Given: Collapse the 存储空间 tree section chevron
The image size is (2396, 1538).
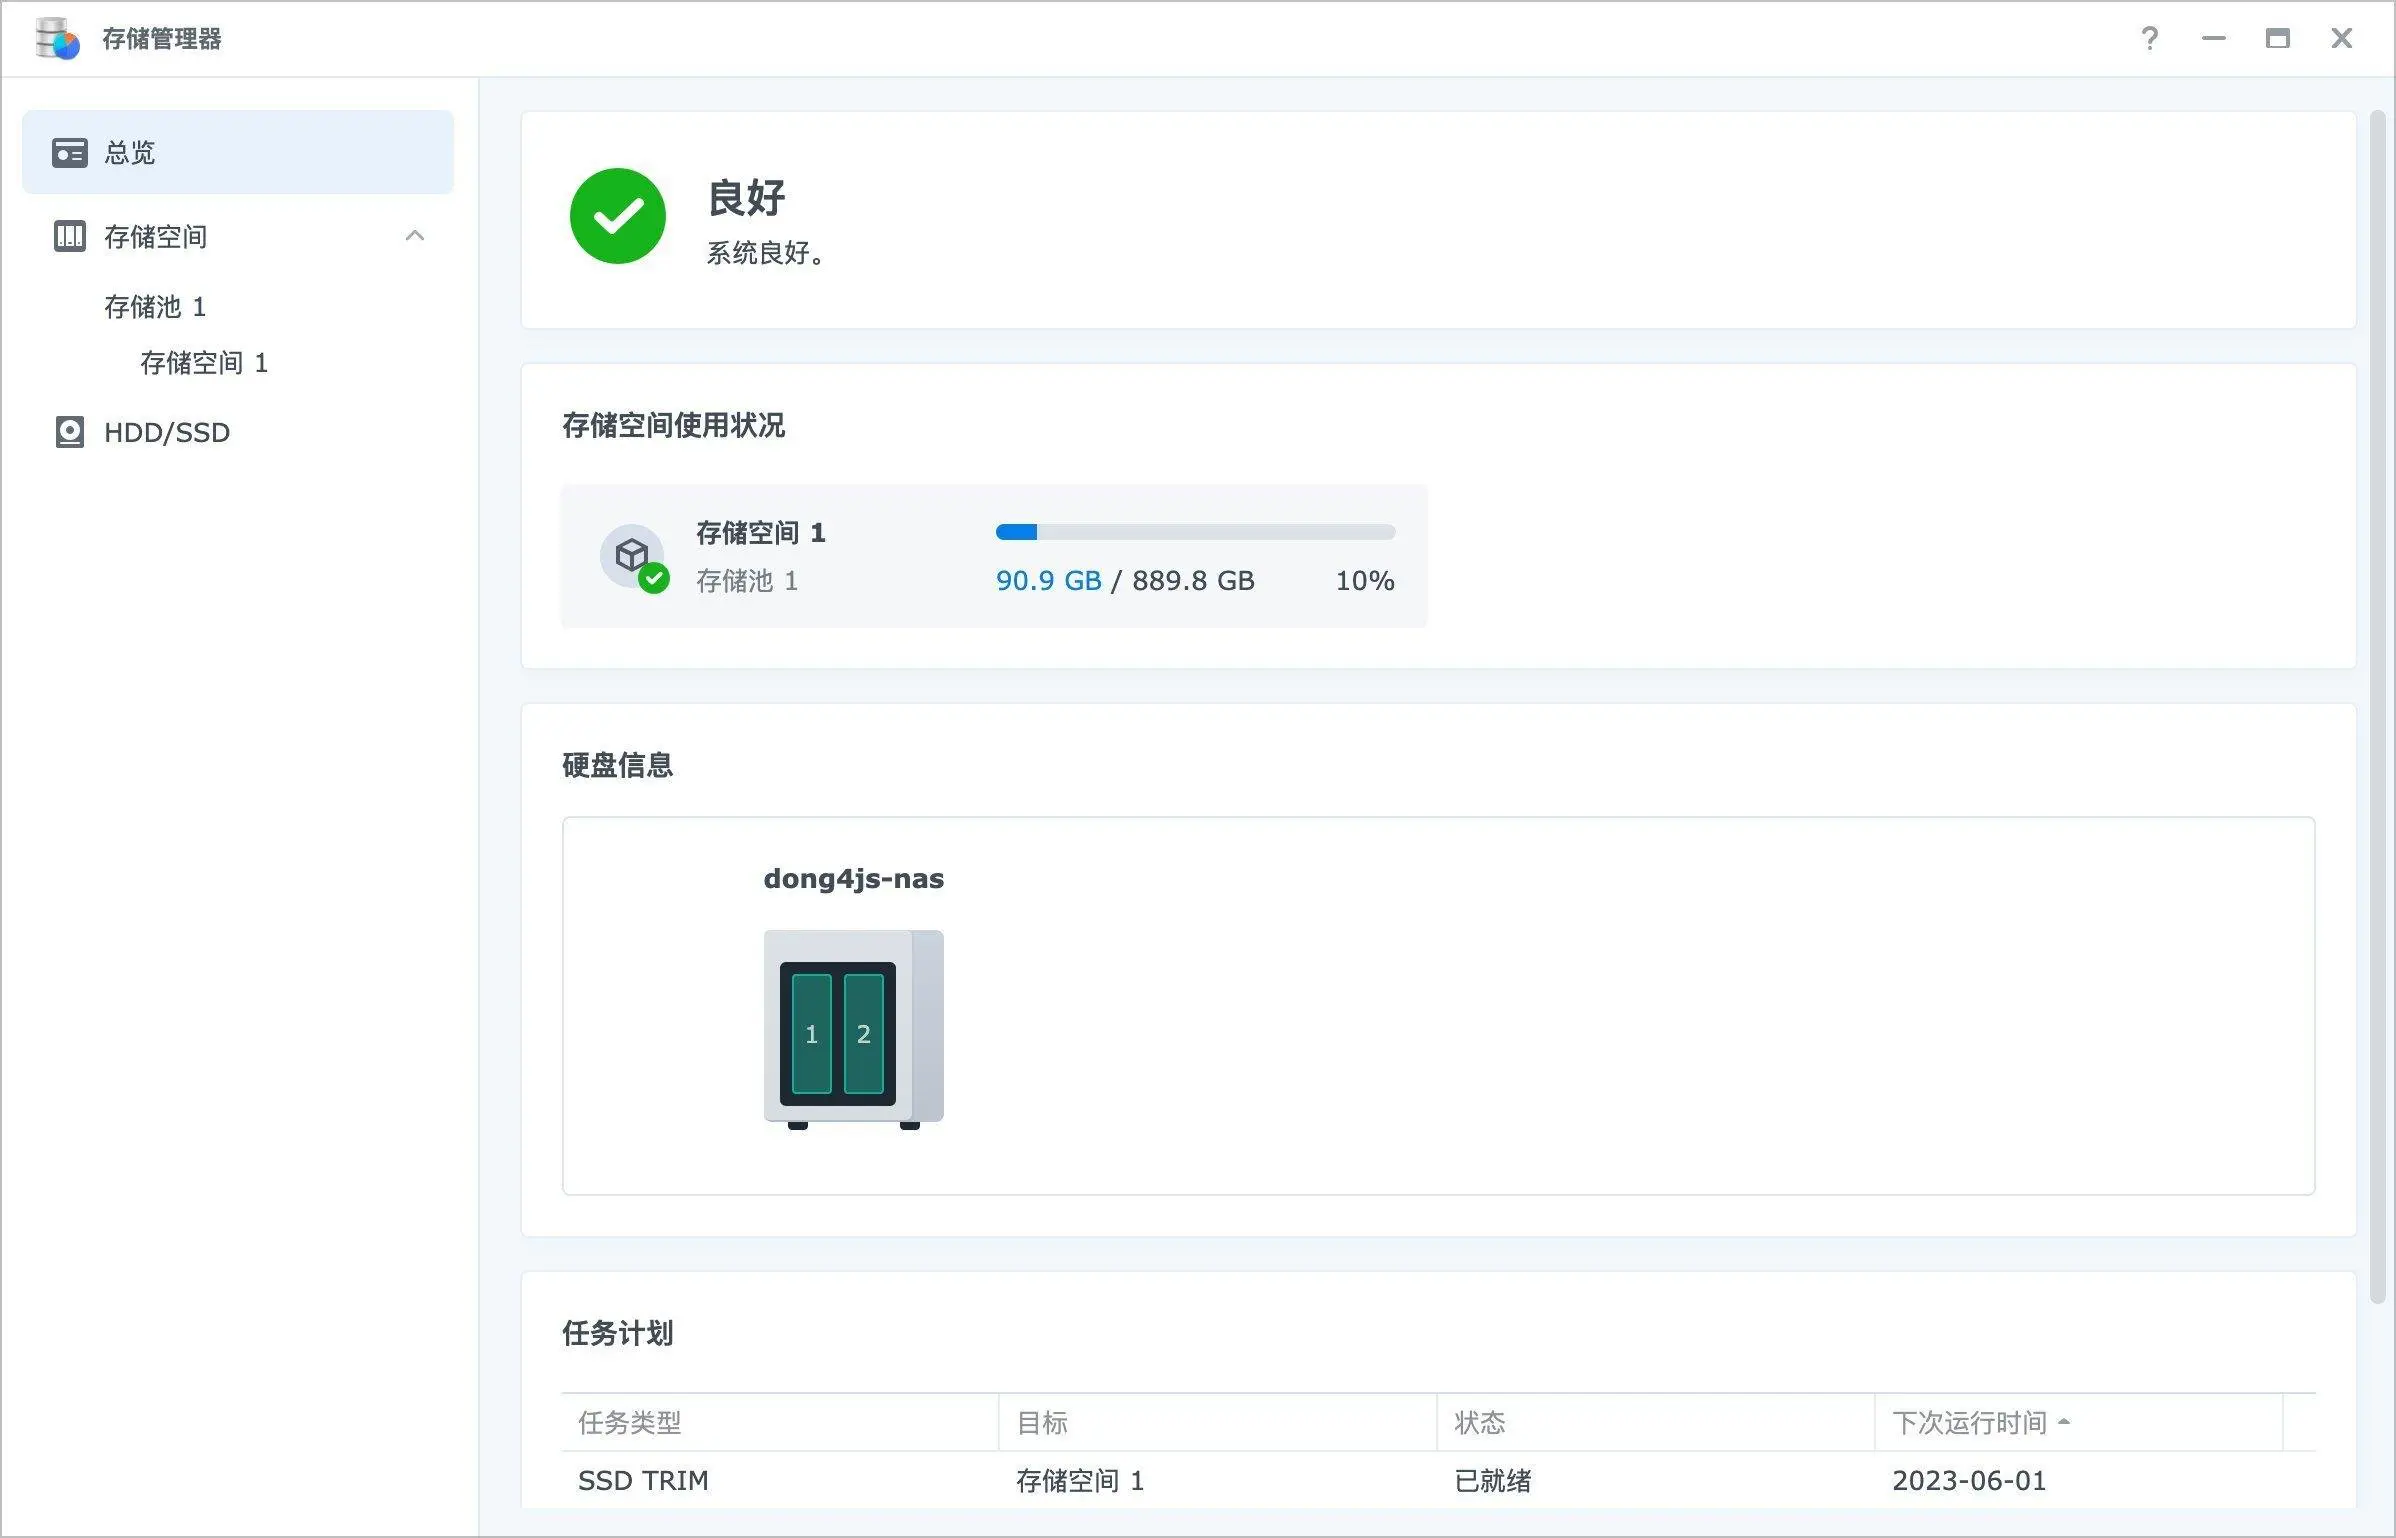Looking at the screenshot, I should click(x=415, y=236).
